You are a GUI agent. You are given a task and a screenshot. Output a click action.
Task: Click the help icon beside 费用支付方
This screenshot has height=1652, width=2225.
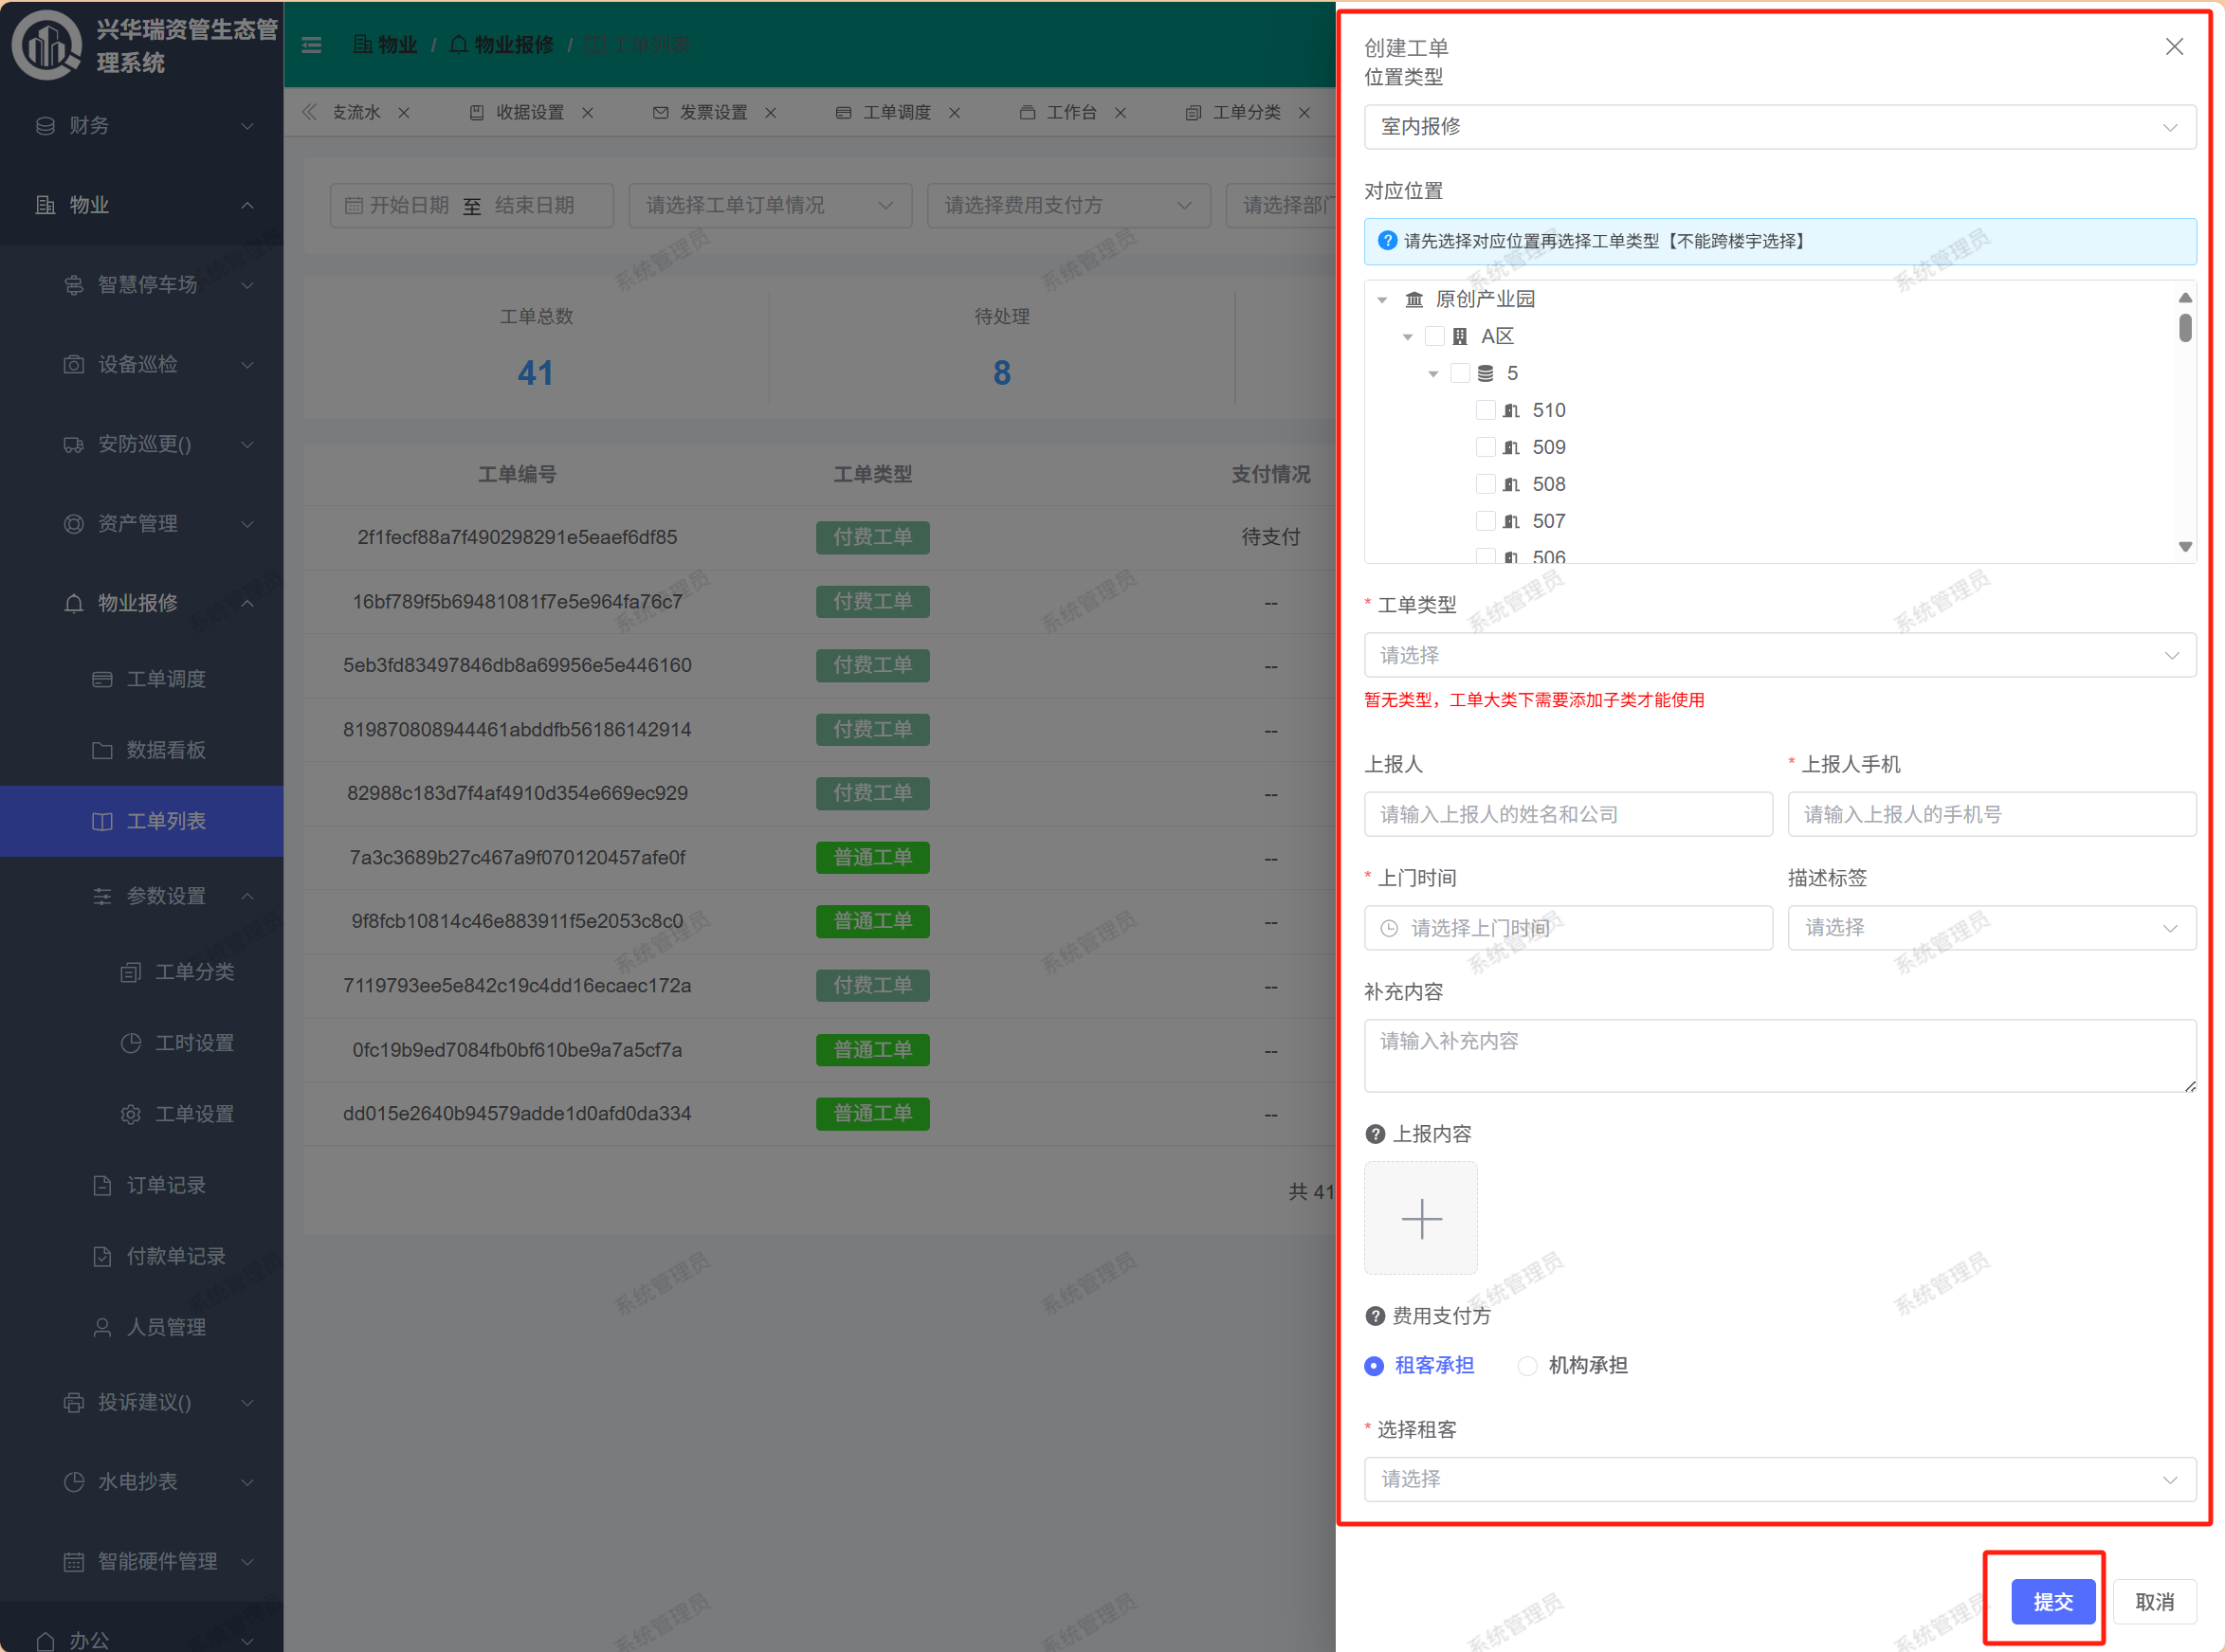tap(1375, 1316)
